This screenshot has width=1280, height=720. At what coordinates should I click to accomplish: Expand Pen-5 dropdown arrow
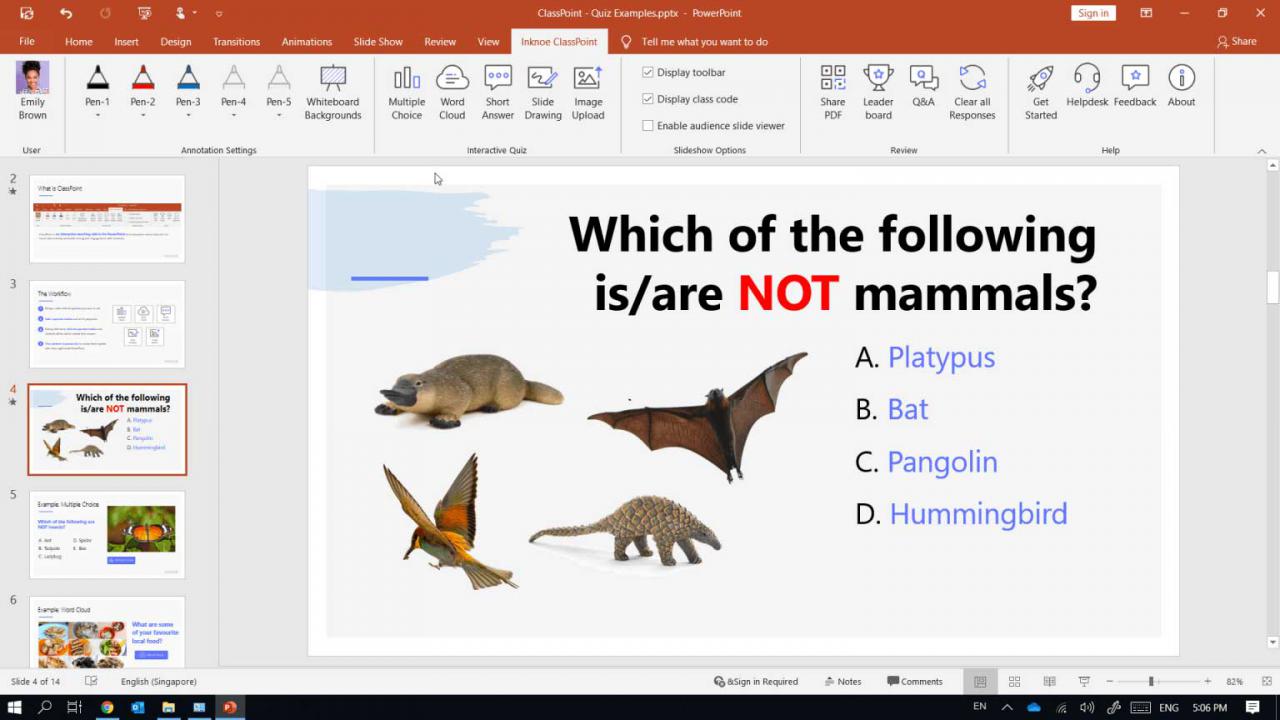pyautogui.click(x=279, y=115)
